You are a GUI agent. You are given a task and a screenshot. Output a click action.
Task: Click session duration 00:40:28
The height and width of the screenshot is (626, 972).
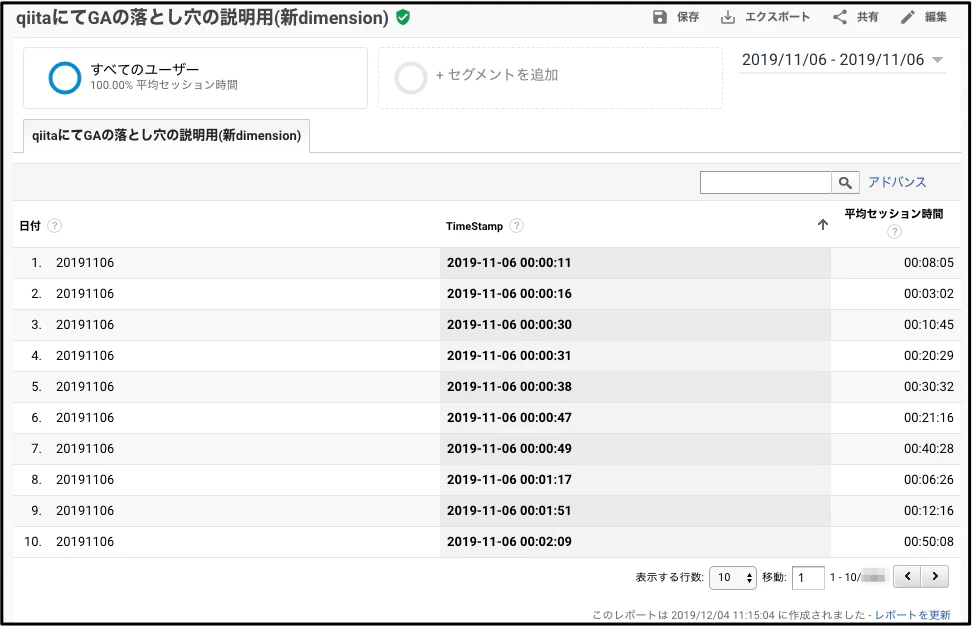pos(929,449)
